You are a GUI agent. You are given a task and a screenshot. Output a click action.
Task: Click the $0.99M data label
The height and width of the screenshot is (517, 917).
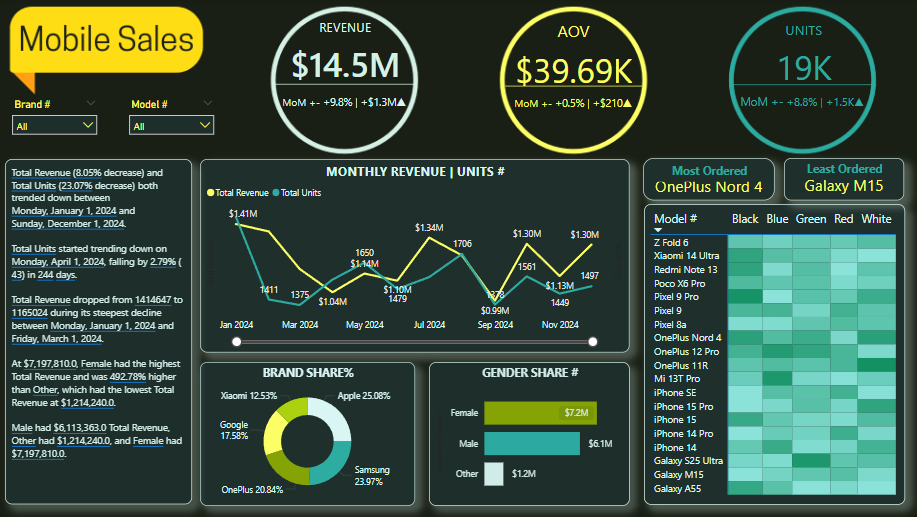495,310
